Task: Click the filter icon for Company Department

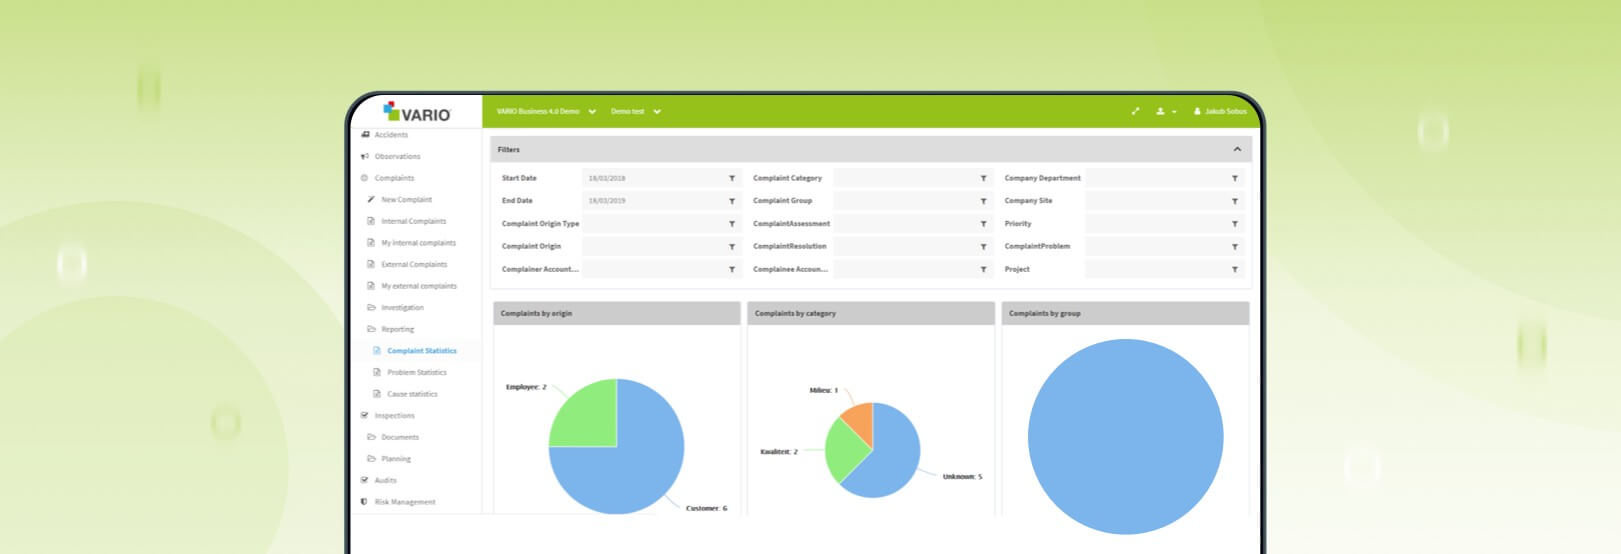Action: coord(1235,179)
